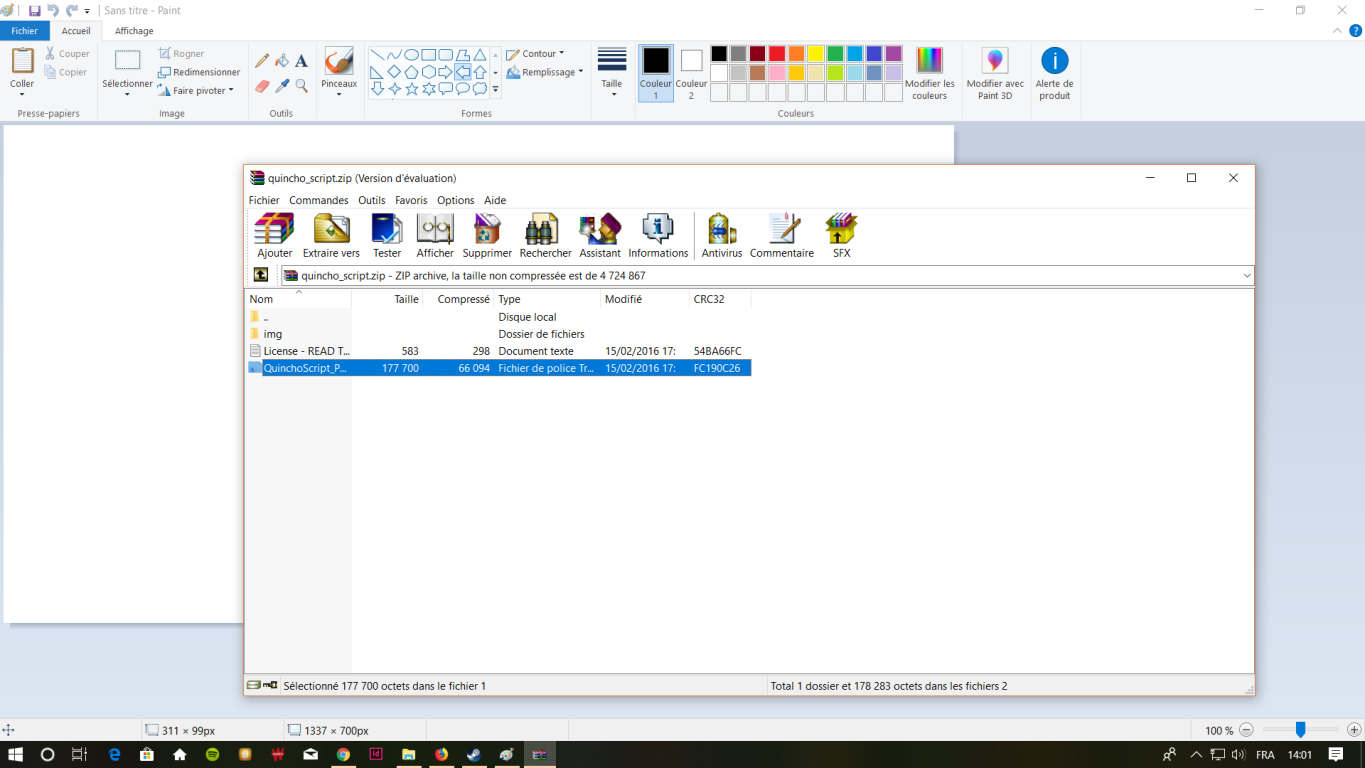Click Modifier avec Paint 3D
The height and width of the screenshot is (768, 1365).
995,74
